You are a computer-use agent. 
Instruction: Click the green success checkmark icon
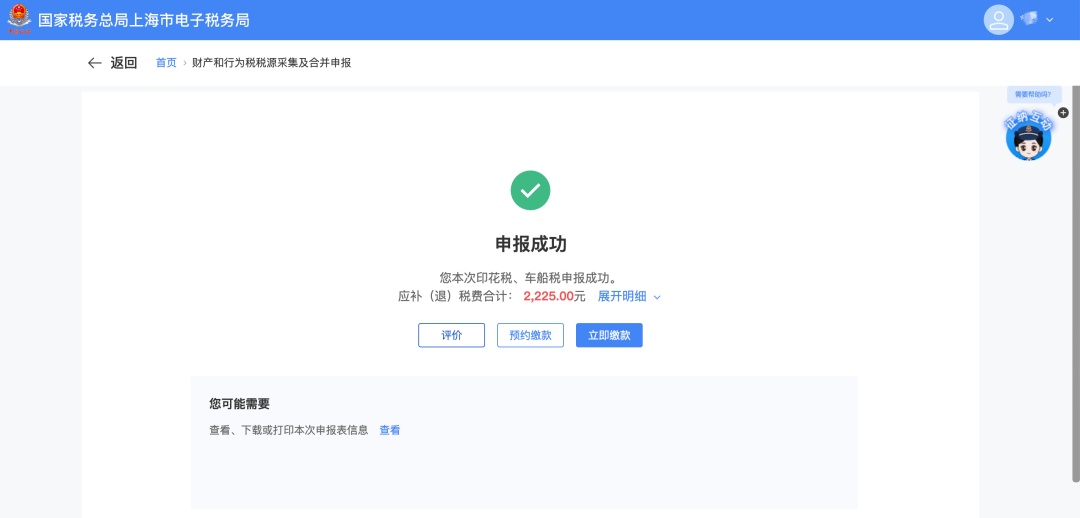click(530, 190)
